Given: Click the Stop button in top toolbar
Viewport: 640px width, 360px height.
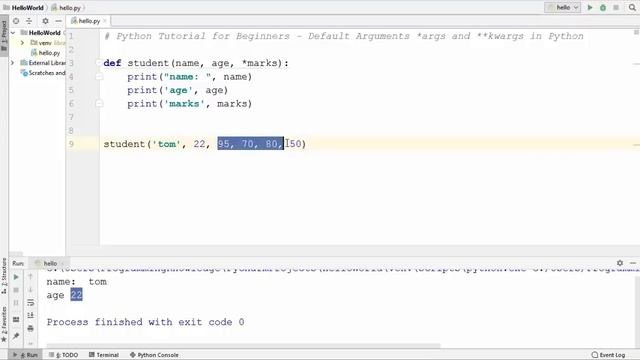Looking at the screenshot, I should click(x=616, y=7).
